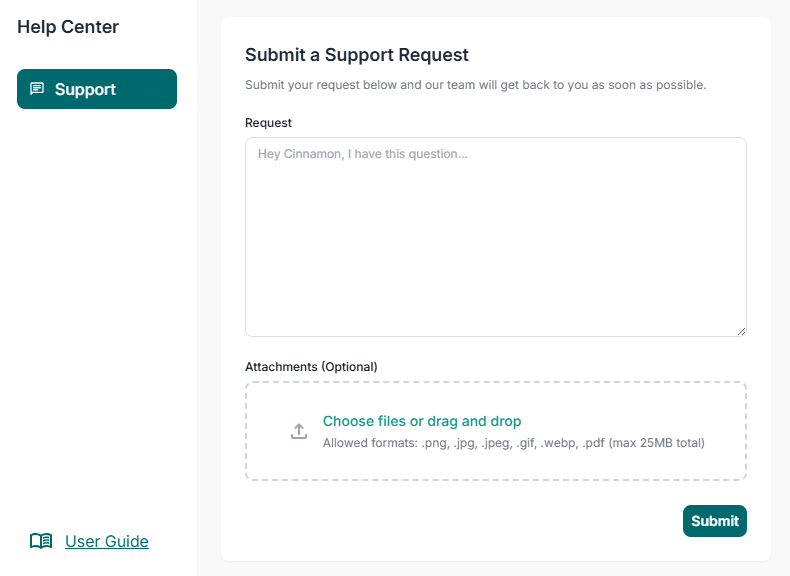The height and width of the screenshot is (576, 790).
Task: Click the underlined "User Guide" text
Action: 107,541
